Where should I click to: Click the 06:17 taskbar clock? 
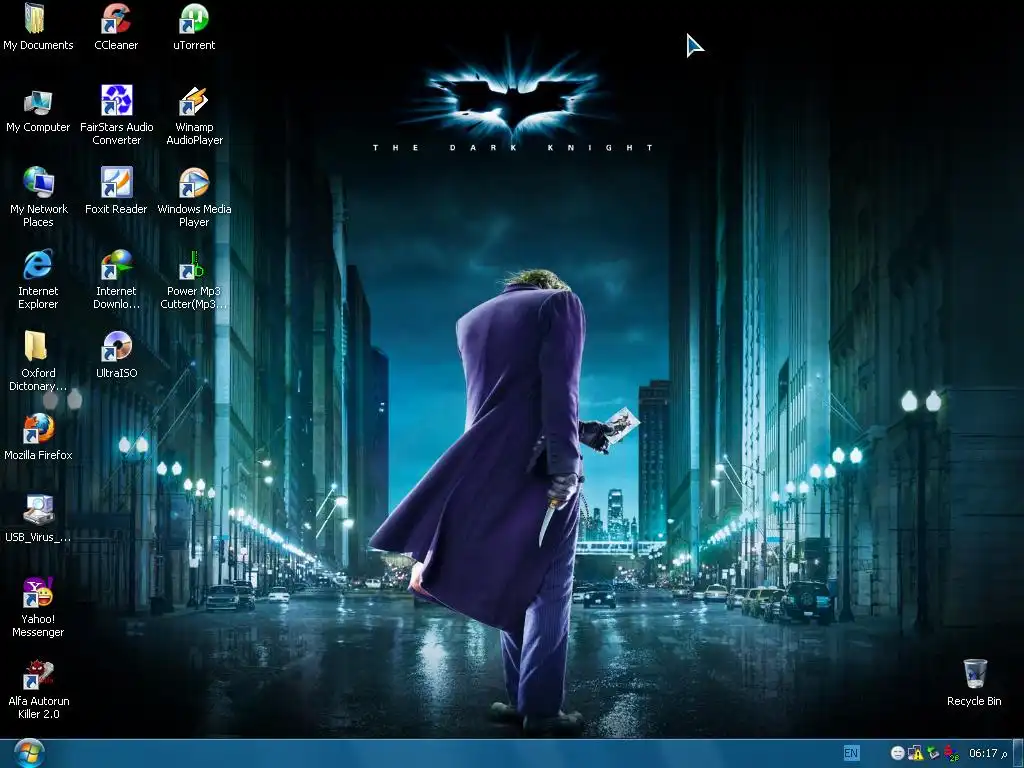pyautogui.click(x=987, y=753)
